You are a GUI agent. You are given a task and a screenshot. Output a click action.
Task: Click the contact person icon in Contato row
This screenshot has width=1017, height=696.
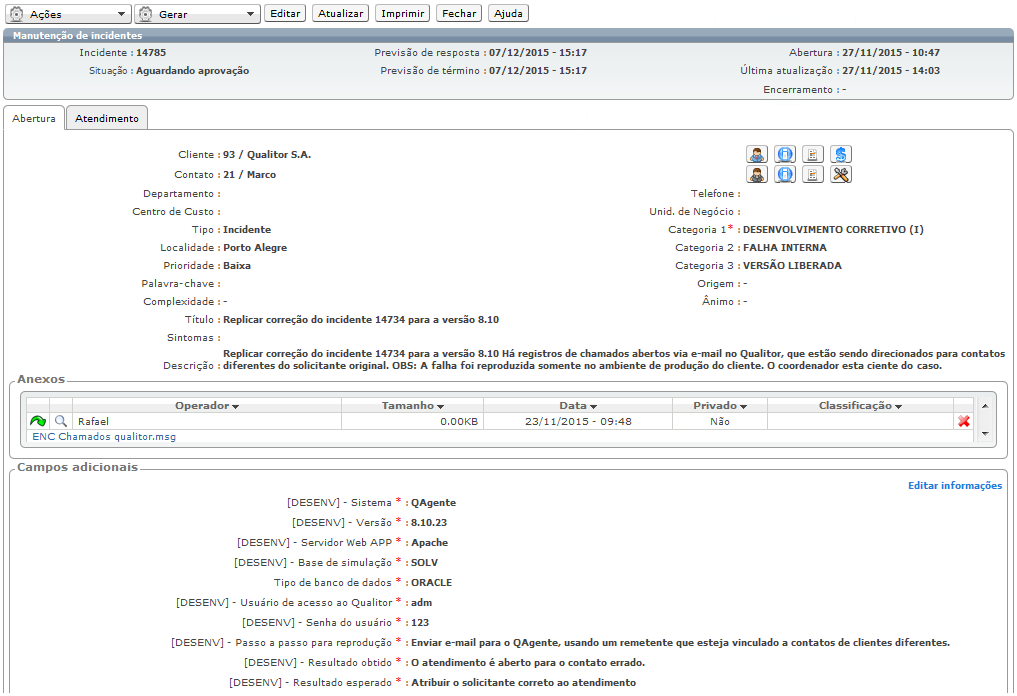[x=757, y=175]
